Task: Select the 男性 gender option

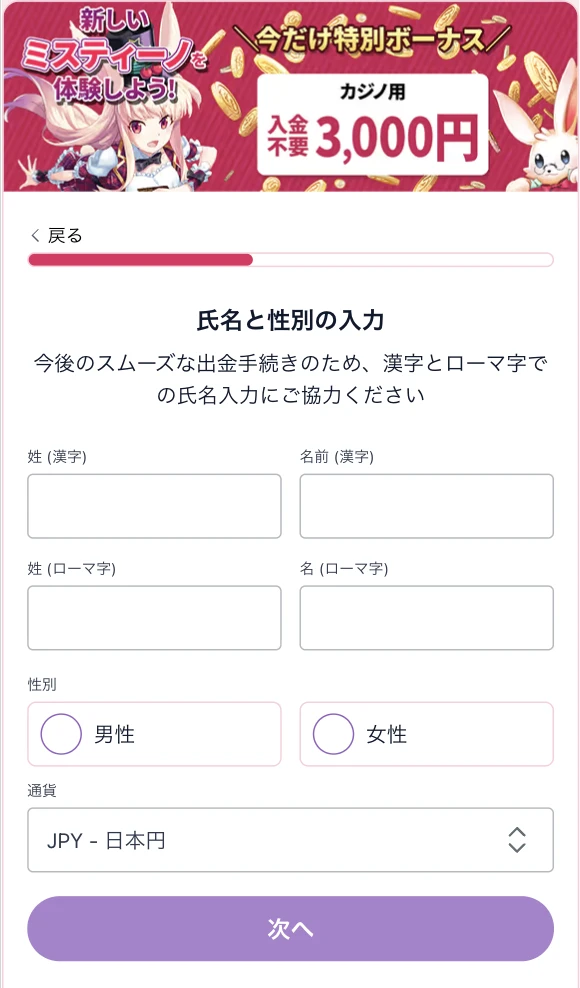Action: (x=154, y=734)
